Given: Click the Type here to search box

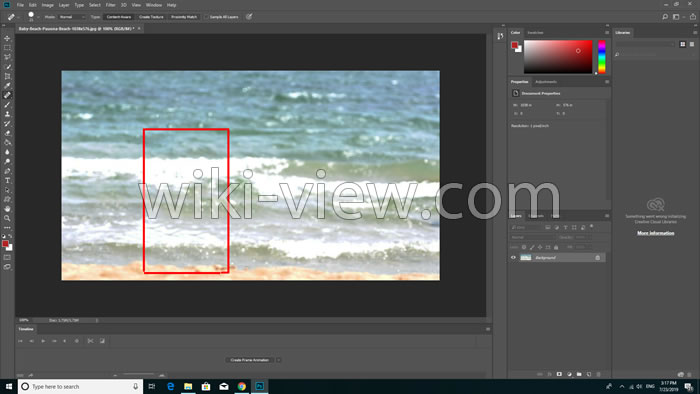Looking at the screenshot, I should click(x=80, y=386).
